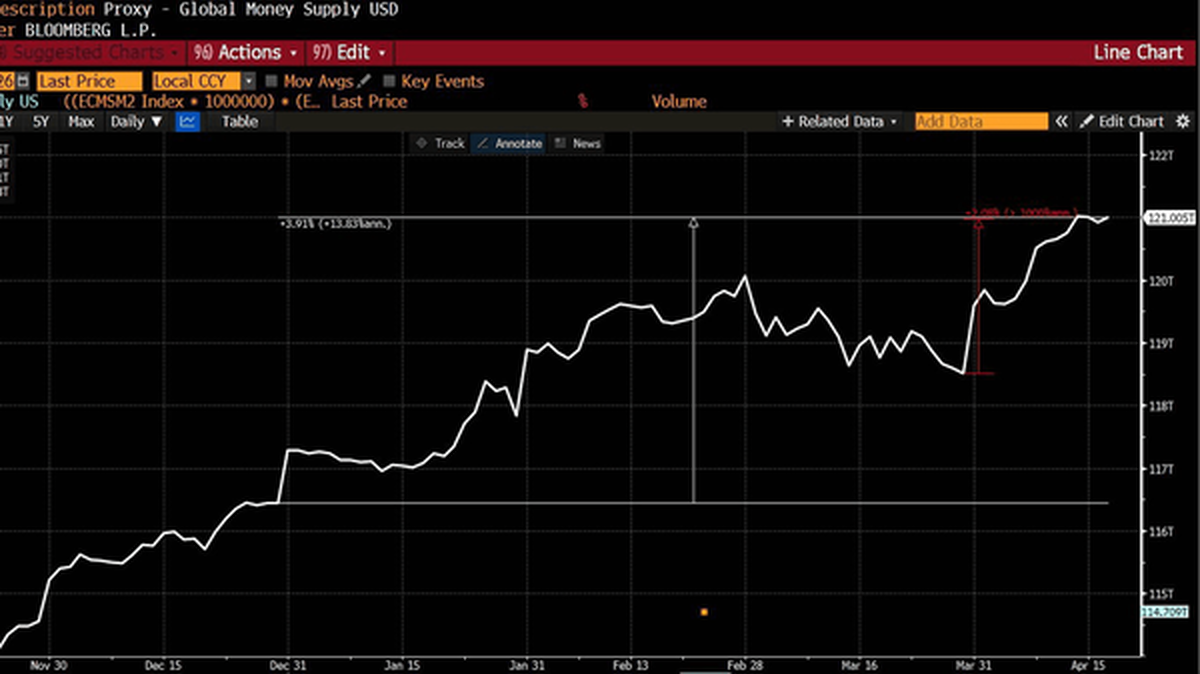The image size is (1200, 674).
Task: Open the Actions menu
Action: [x=248, y=52]
